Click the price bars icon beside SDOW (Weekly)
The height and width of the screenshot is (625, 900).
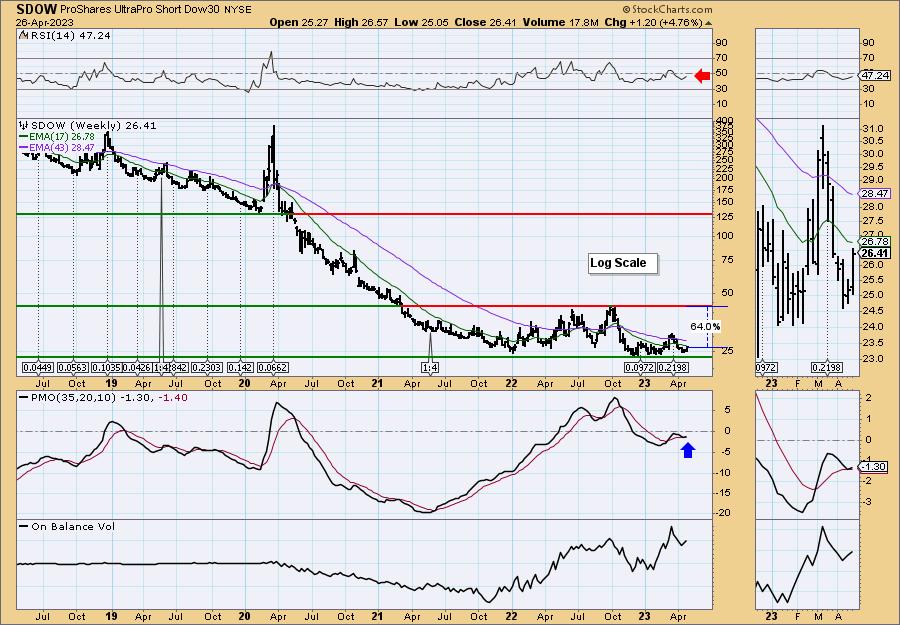(23, 125)
